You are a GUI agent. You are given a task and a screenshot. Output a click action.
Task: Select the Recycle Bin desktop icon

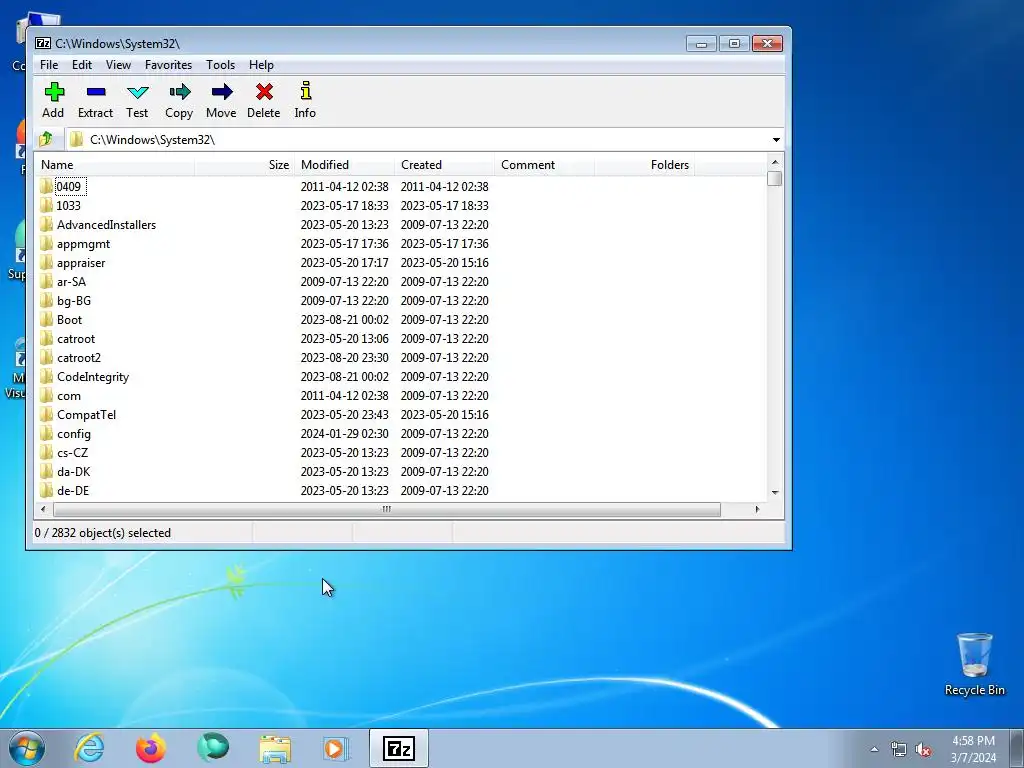pos(974,664)
